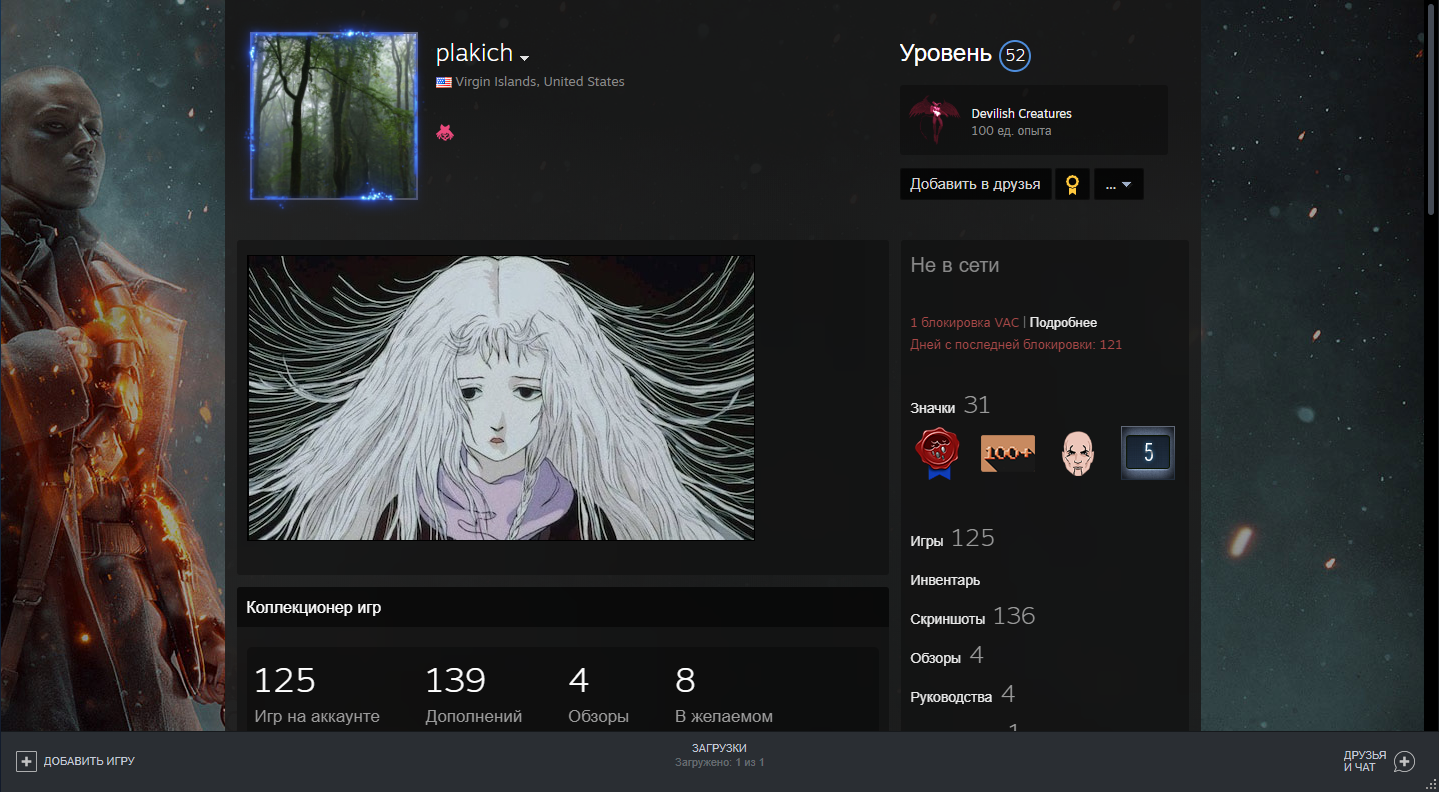
Task: Open the level 52 circle badge
Action: click(1015, 55)
